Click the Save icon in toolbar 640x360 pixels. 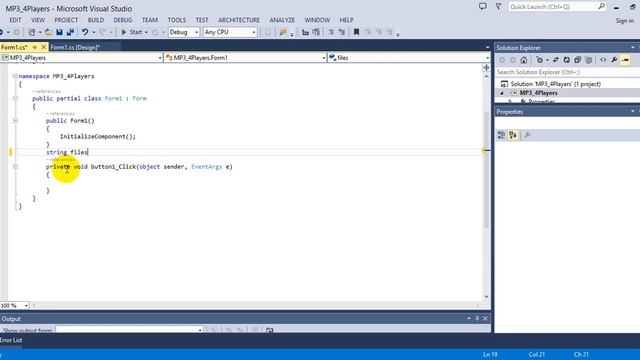pyautogui.click(x=59, y=32)
